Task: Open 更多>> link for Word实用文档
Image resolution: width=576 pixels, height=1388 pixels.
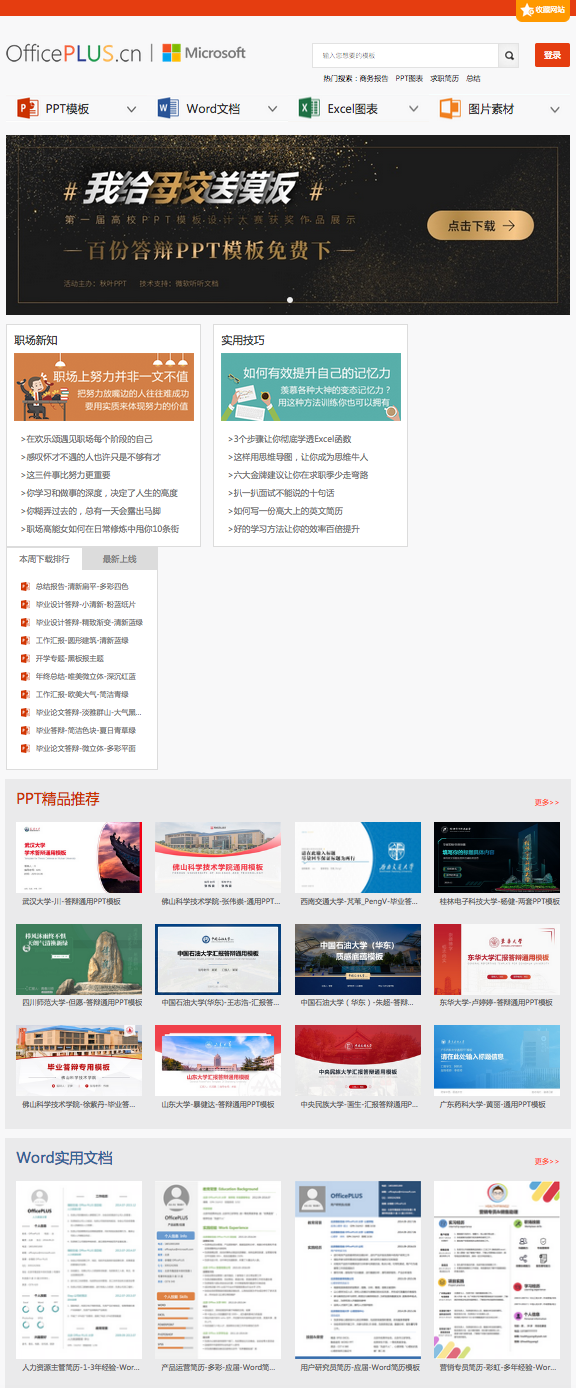Action: click(x=547, y=1162)
